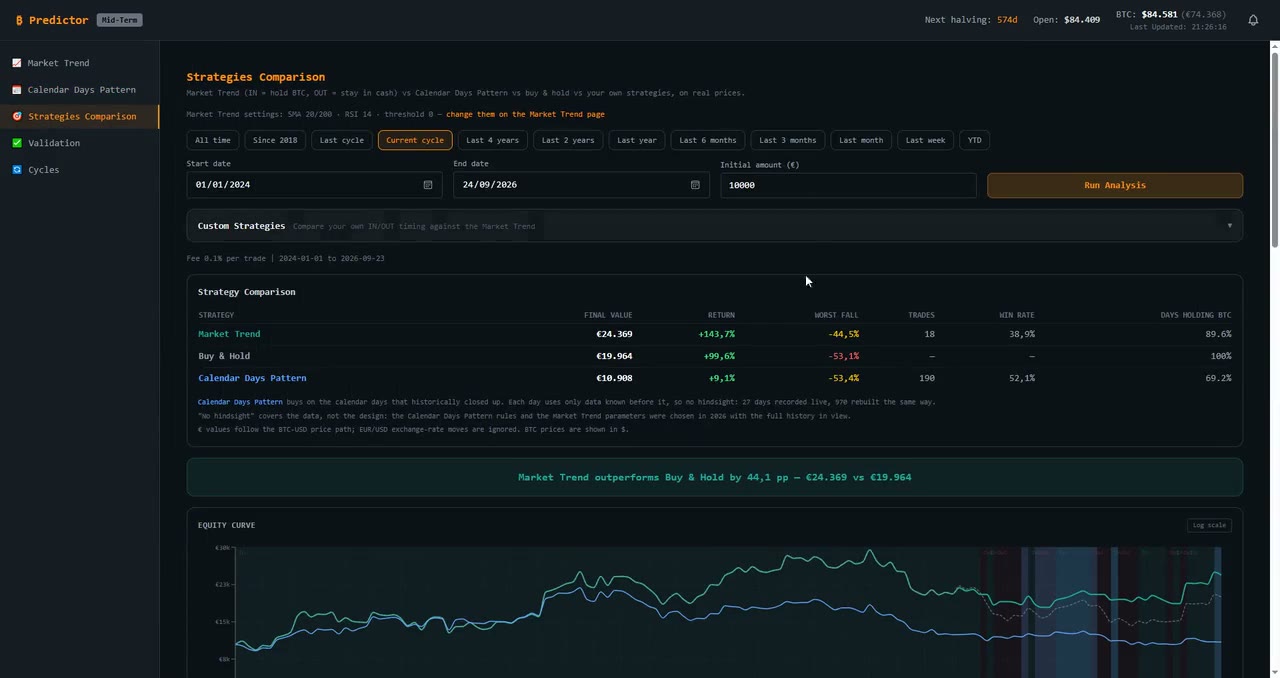The height and width of the screenshot is (678, 1280).
Task: Click the -53,4% worst fall value
Action: click(843, 378)
